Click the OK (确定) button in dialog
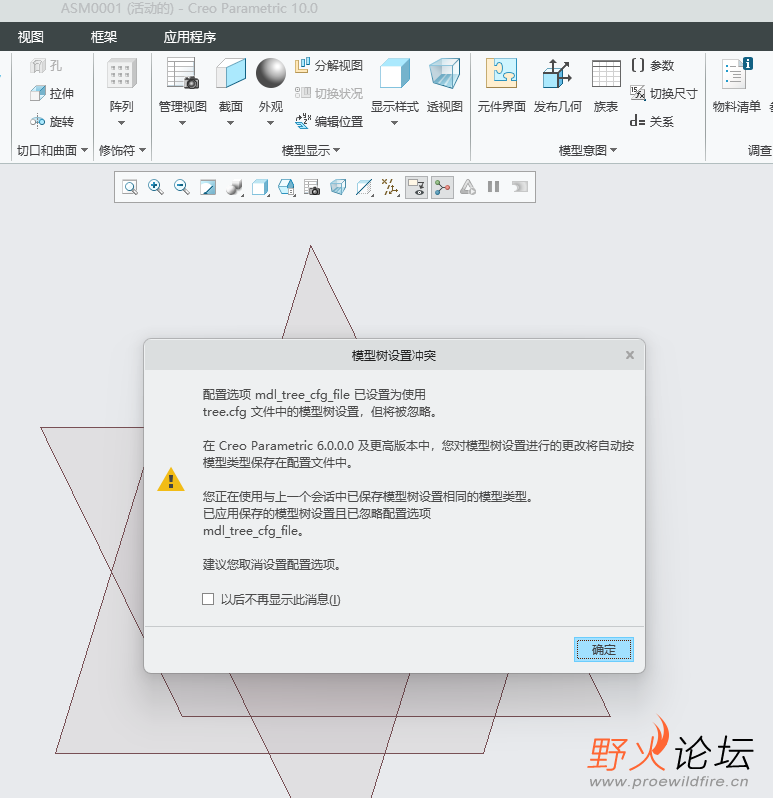773x798 pixels. pos(604,649)
